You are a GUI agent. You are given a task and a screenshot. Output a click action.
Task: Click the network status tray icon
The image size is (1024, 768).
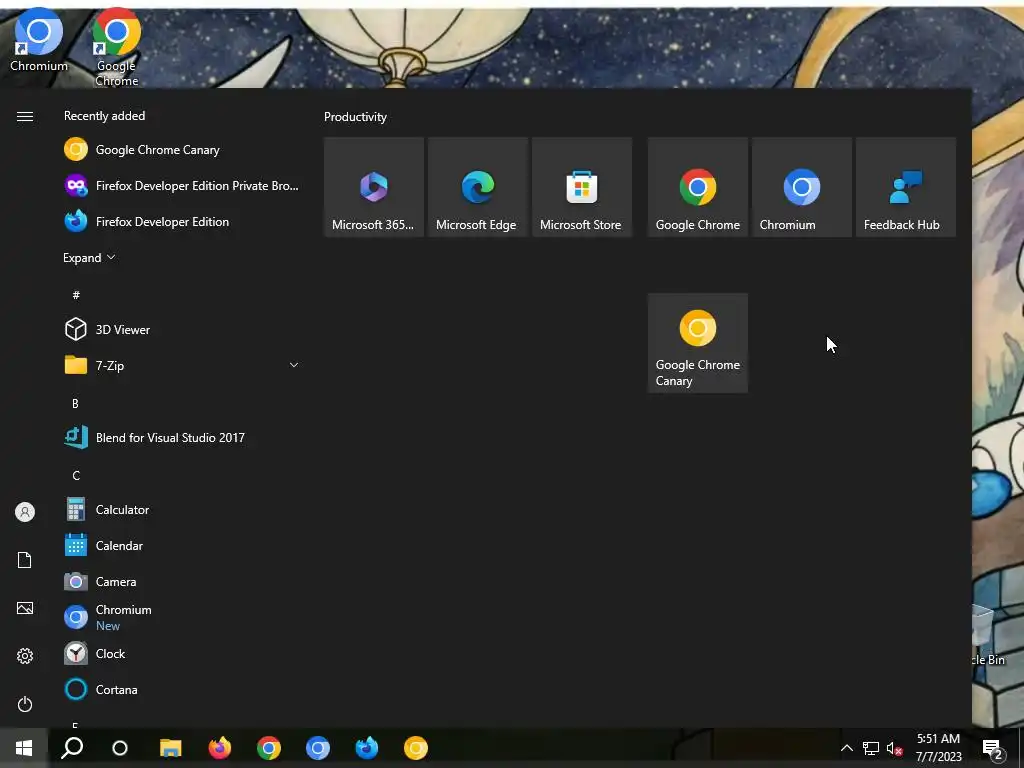(871, 748)
